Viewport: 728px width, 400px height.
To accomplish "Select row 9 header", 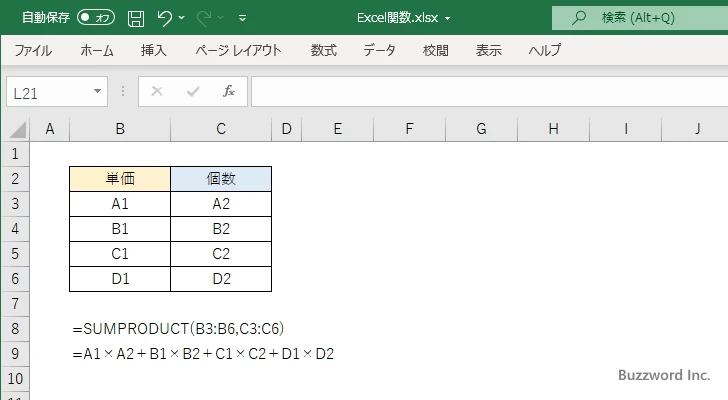I will pos(15,354).
